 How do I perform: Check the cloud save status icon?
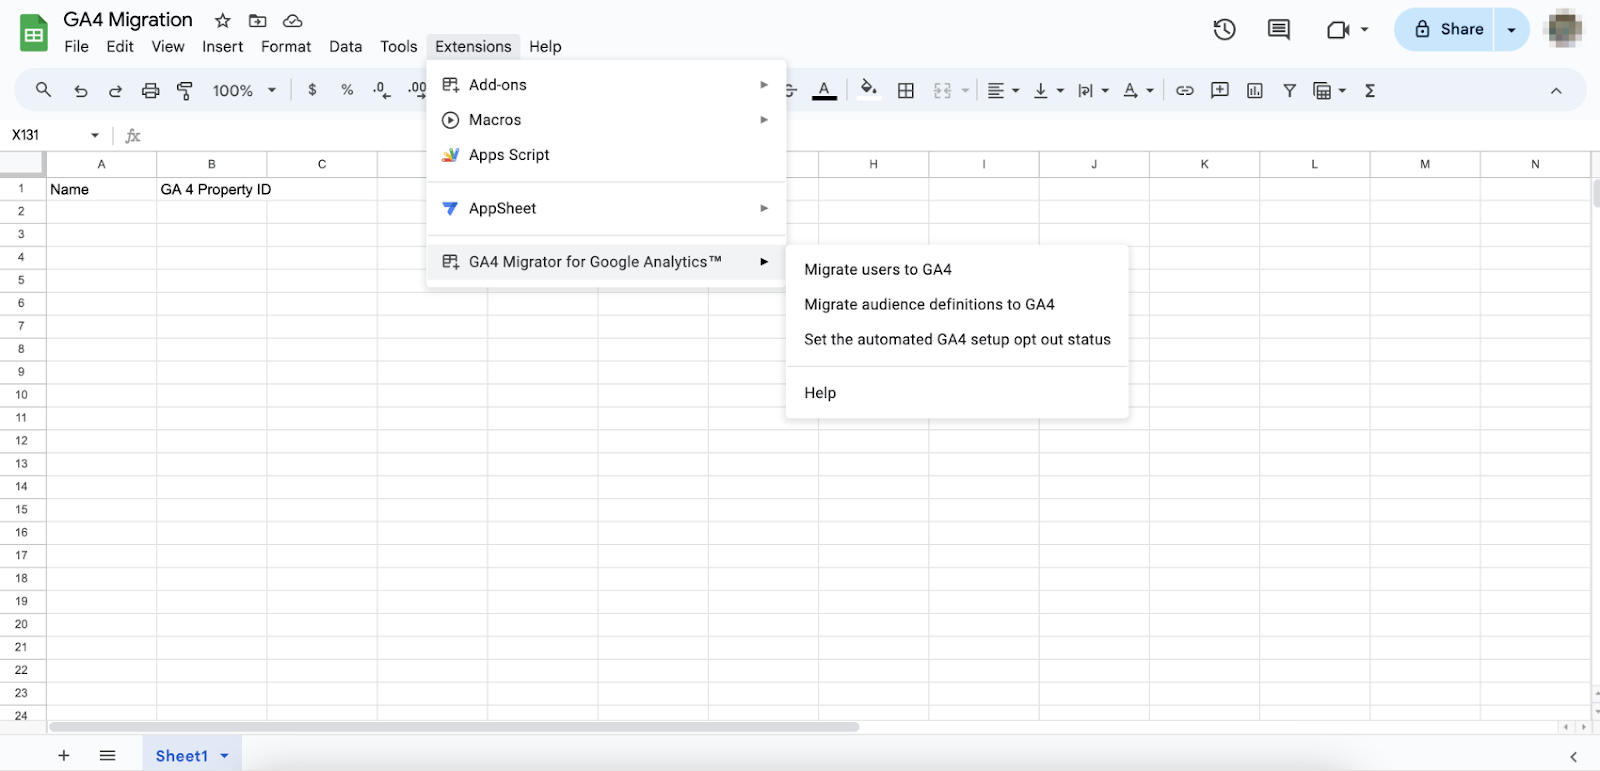click(293, 21)
